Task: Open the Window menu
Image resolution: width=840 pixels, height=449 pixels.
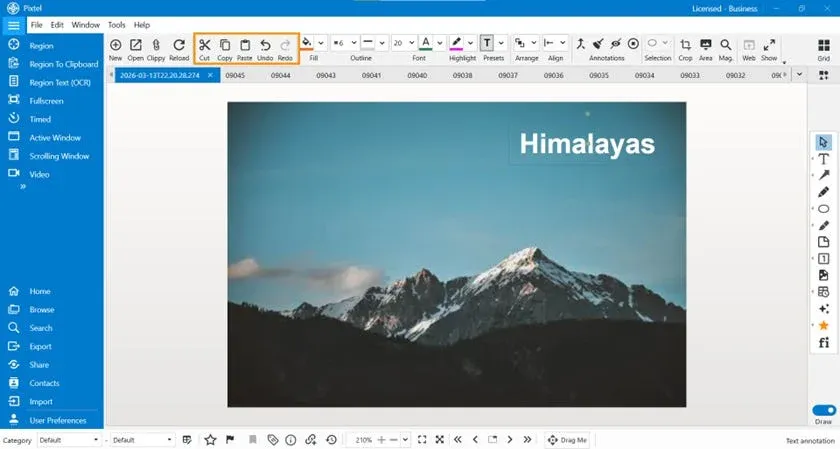Action: click(x=86, y=25)
